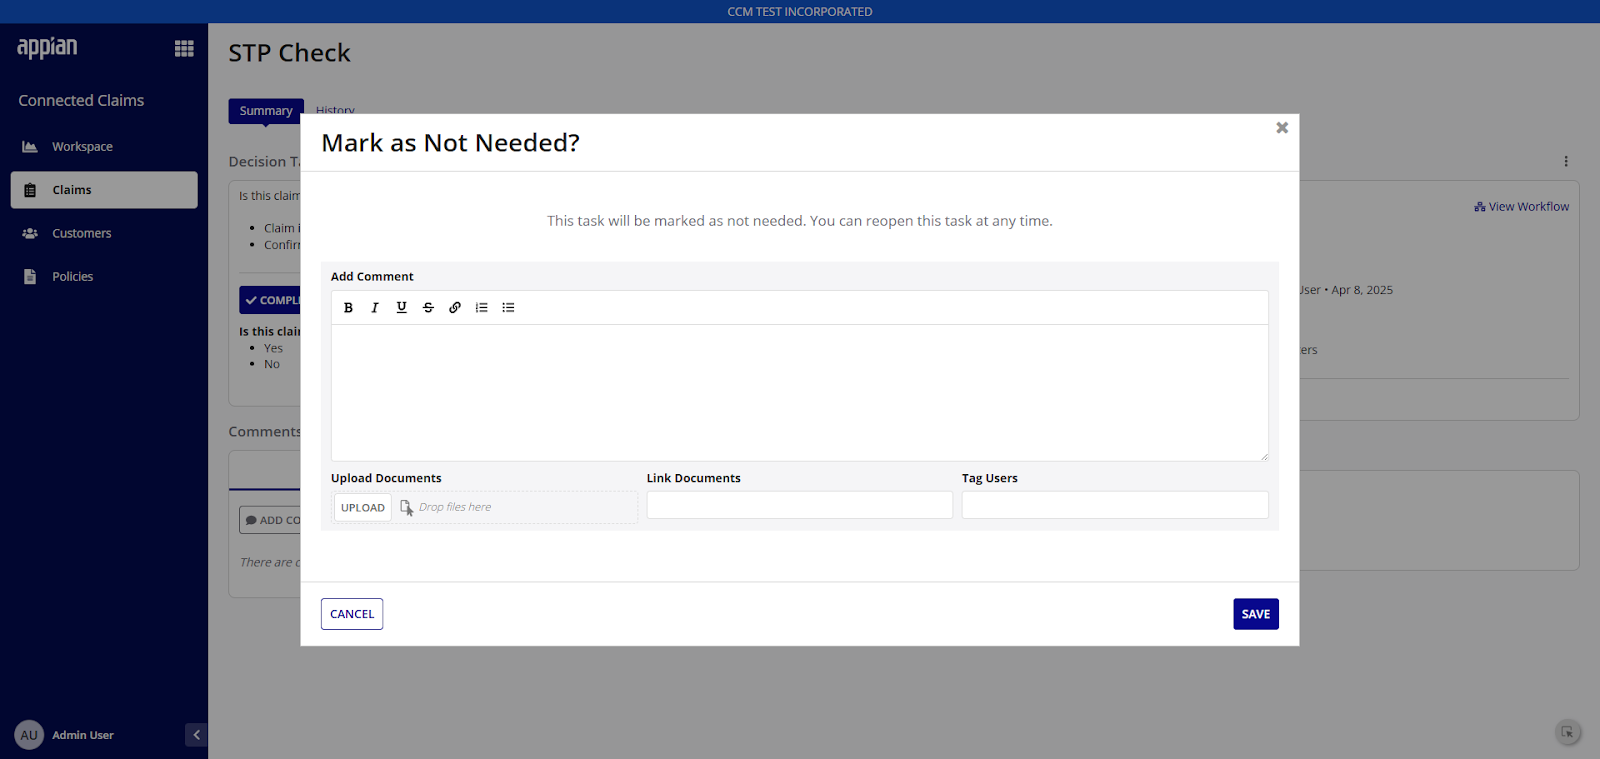The height and width of the screenshot is (759, 1600).
Task: Toggle strikethrough formatting in comment editor
Action: [428, 308]
